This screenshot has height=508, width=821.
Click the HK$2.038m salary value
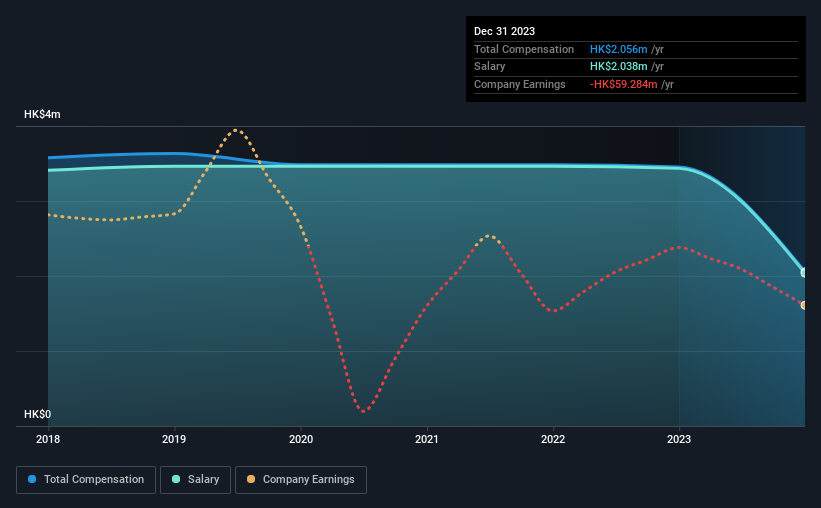point(618,67)
